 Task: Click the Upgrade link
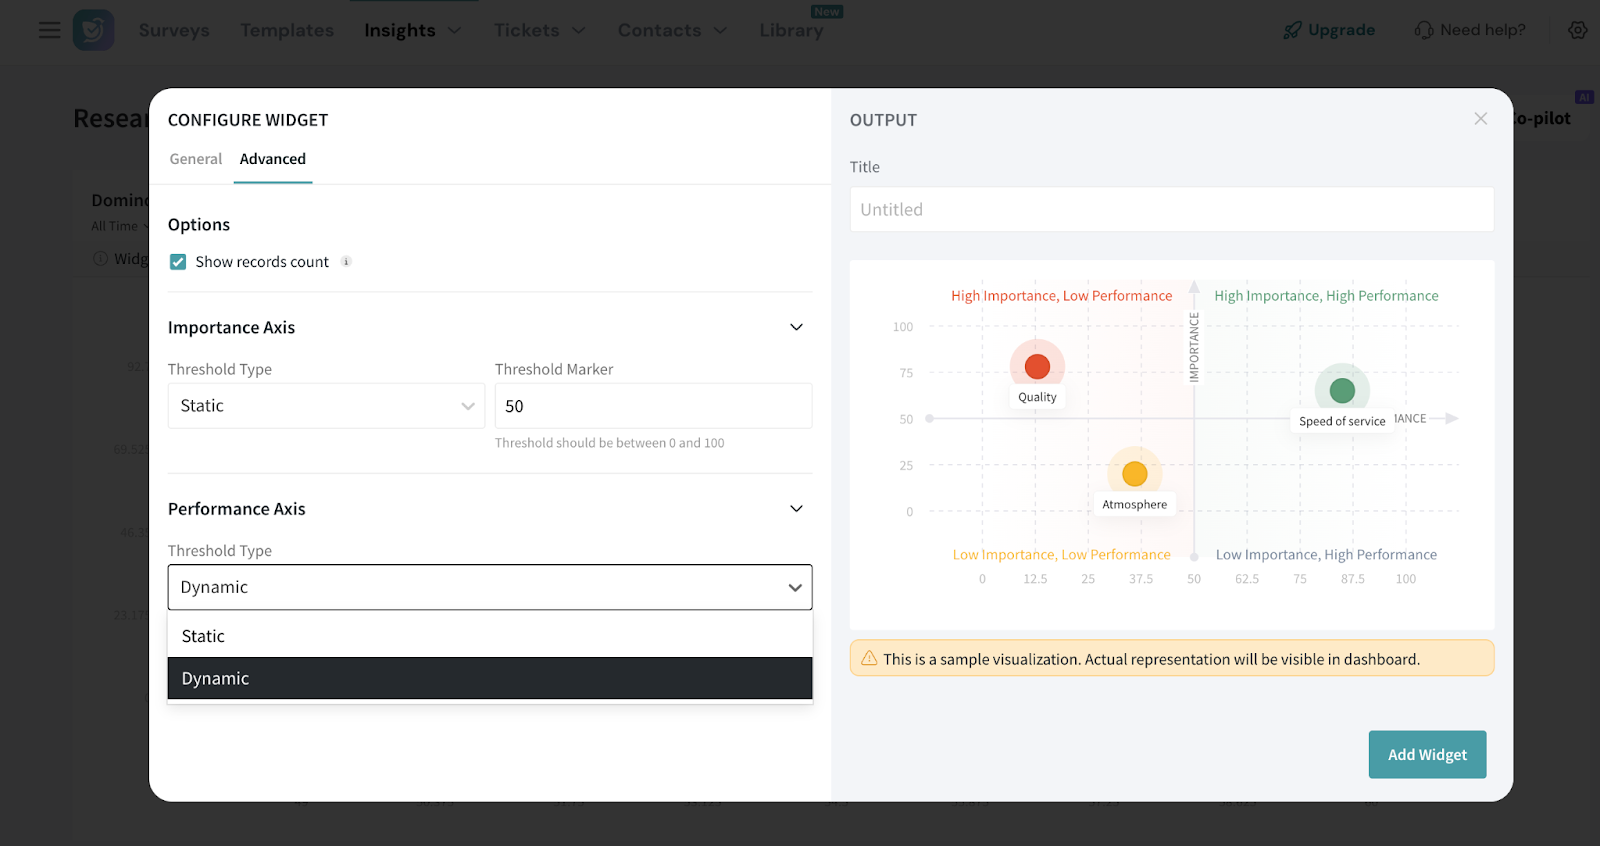(x=1329, y=30)
